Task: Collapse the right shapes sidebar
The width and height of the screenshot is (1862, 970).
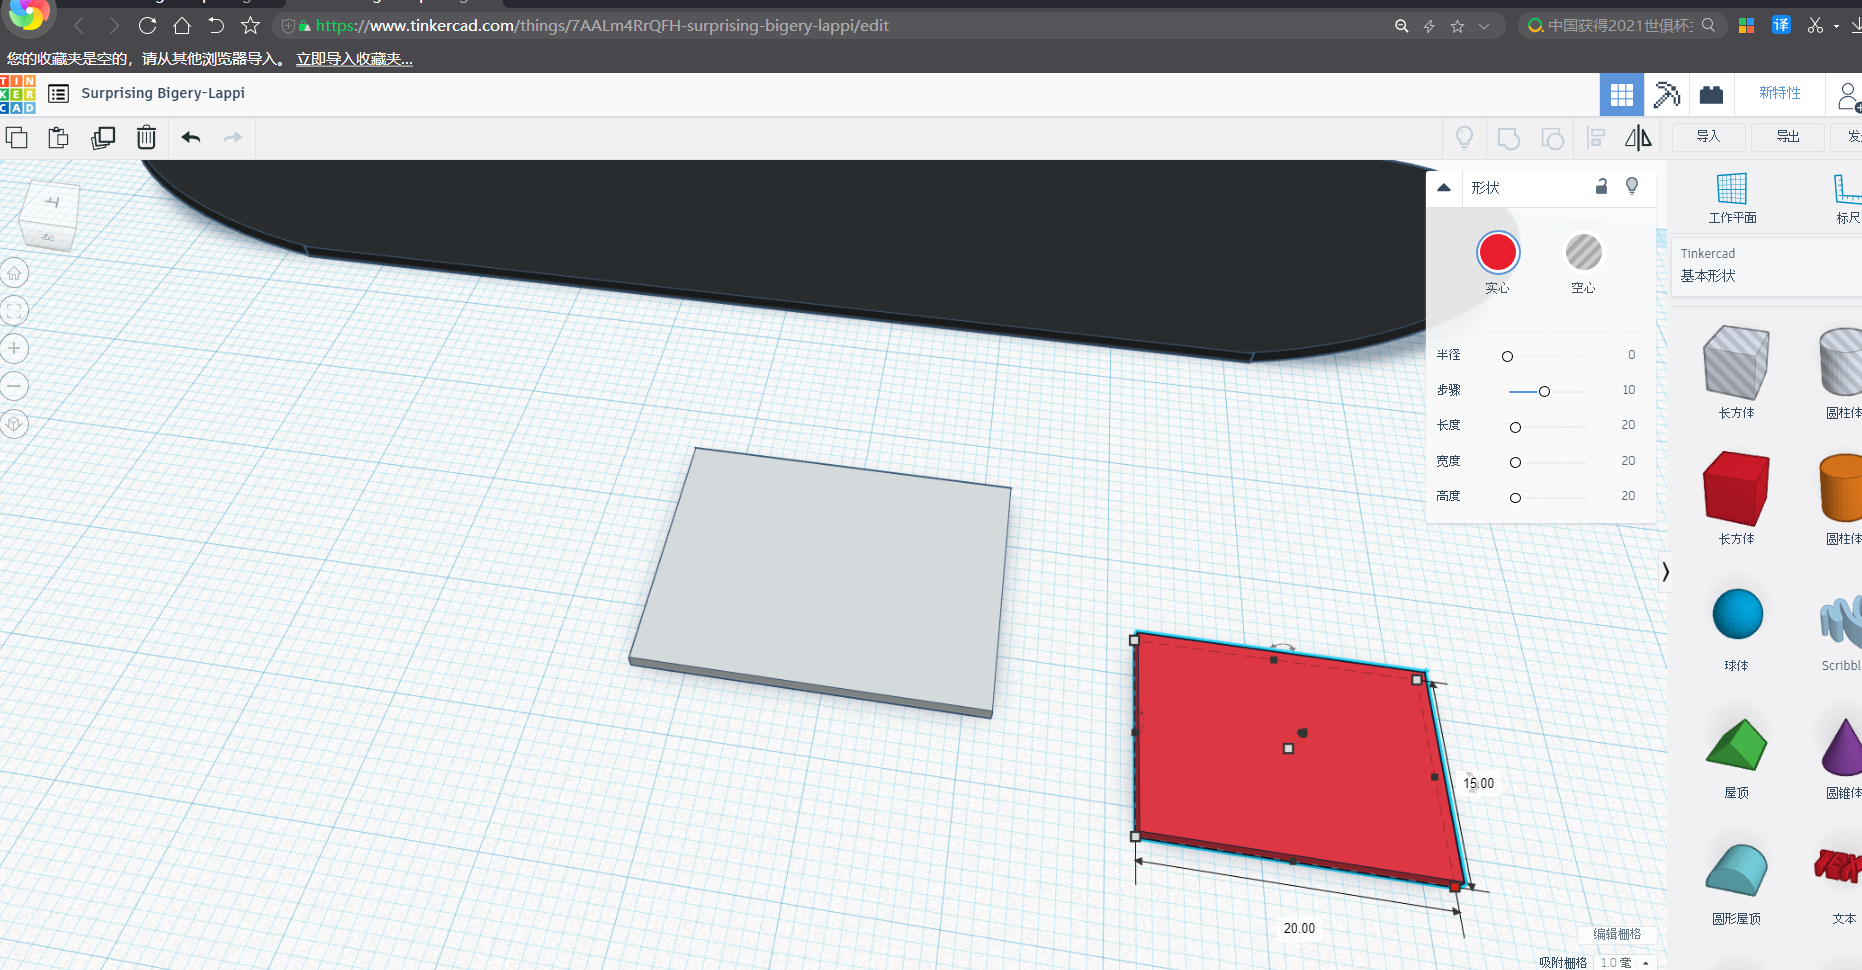Action: pyautogui.click(x=1665, y=572)
